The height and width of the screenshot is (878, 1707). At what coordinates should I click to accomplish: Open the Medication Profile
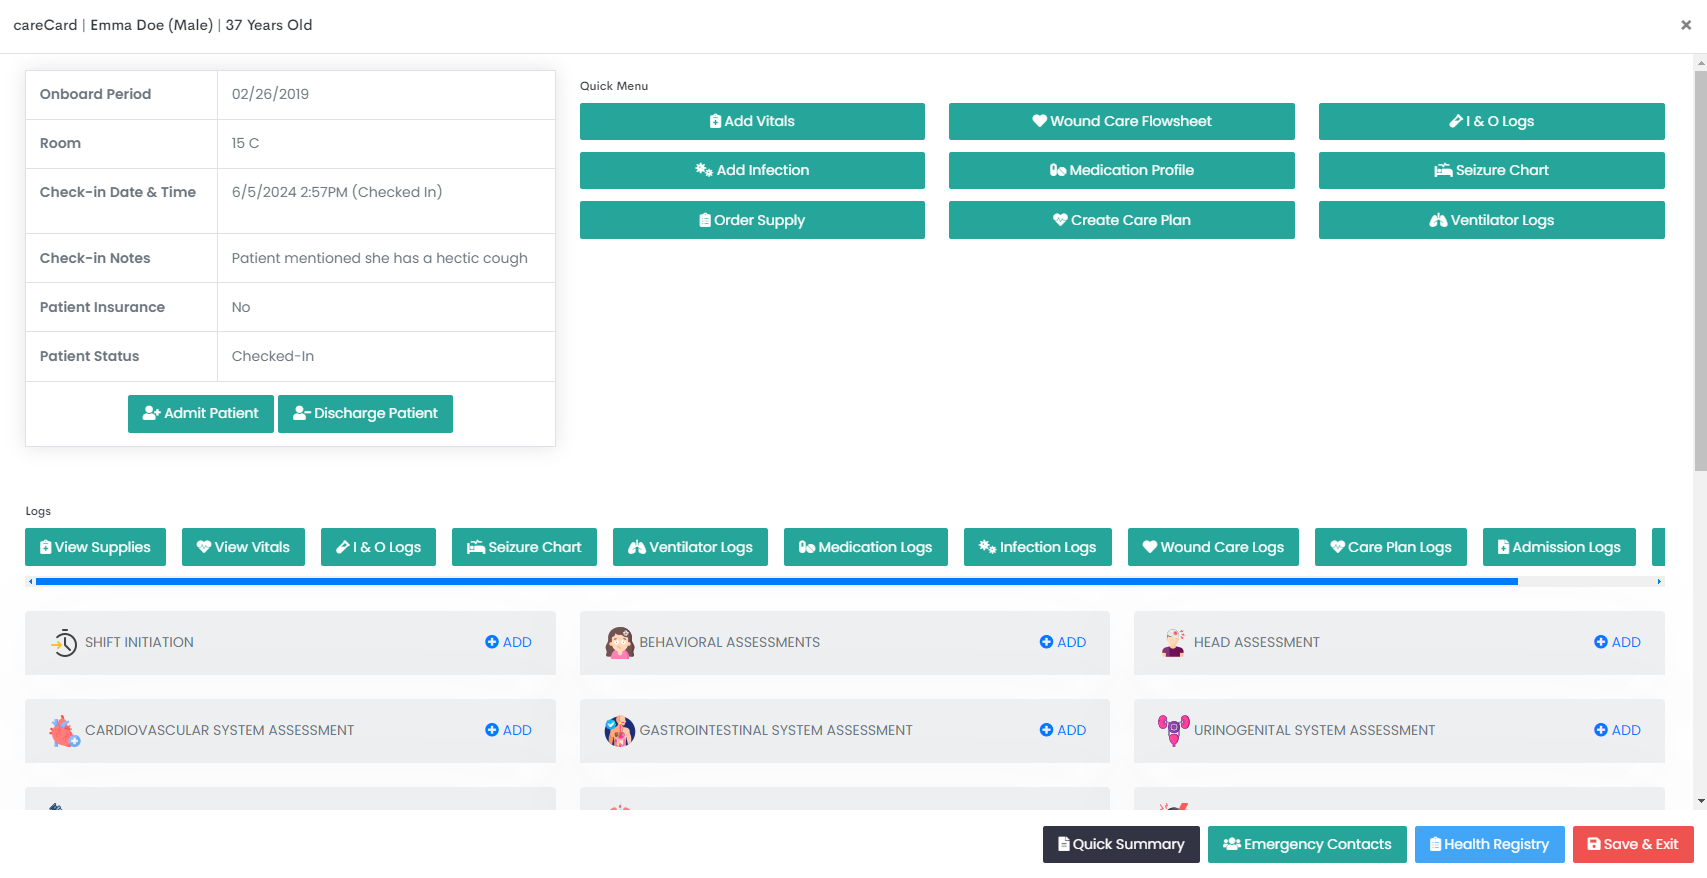(x=1121, y=170)
